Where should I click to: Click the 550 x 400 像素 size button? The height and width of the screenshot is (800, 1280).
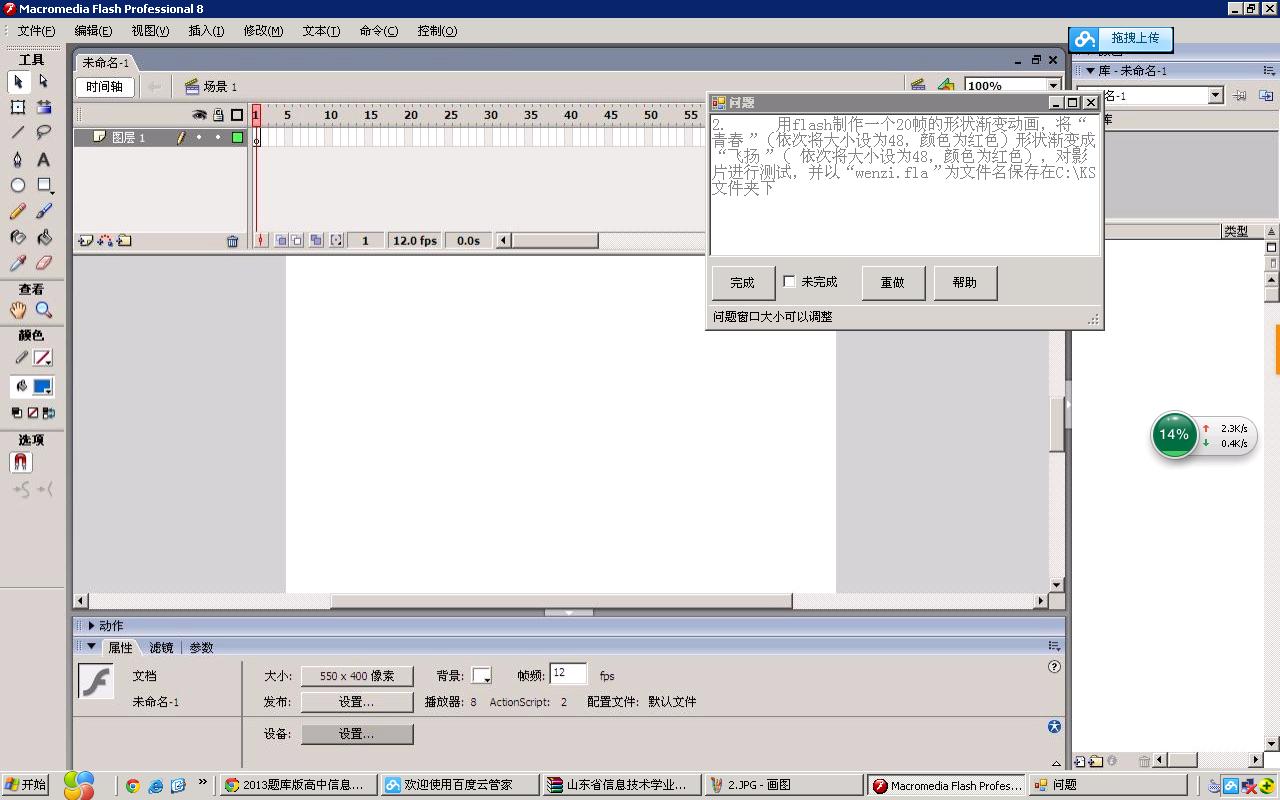click(357, 676)
